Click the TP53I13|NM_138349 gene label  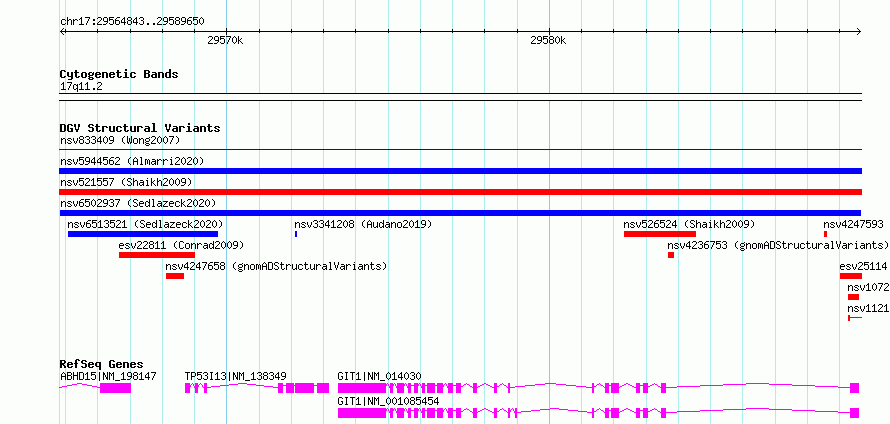tap(236, 376)
